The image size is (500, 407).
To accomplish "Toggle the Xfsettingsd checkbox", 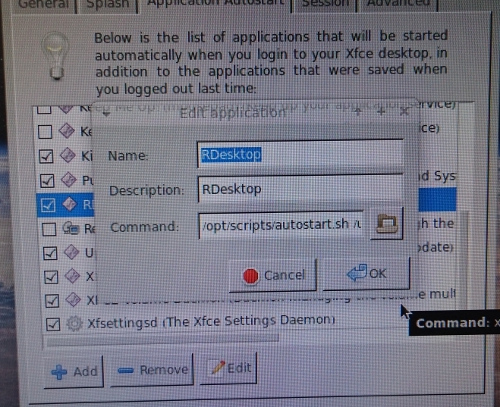I will [53, 324].
